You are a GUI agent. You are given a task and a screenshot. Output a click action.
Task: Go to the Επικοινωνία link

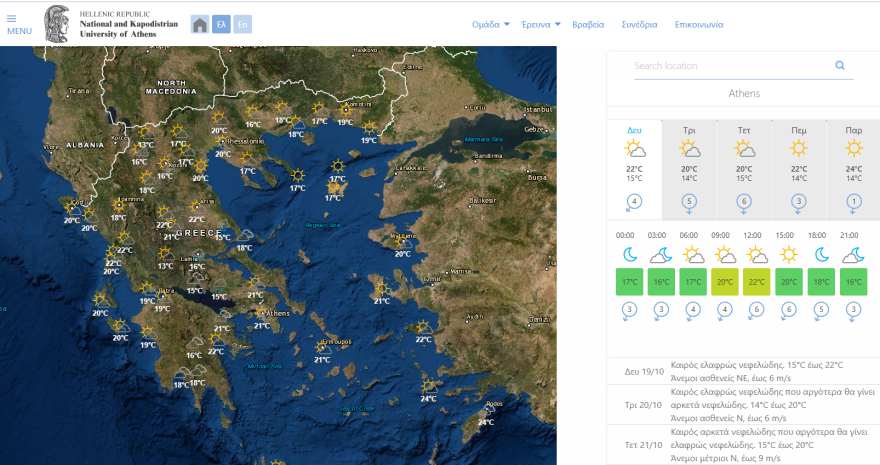click(699, 24)
